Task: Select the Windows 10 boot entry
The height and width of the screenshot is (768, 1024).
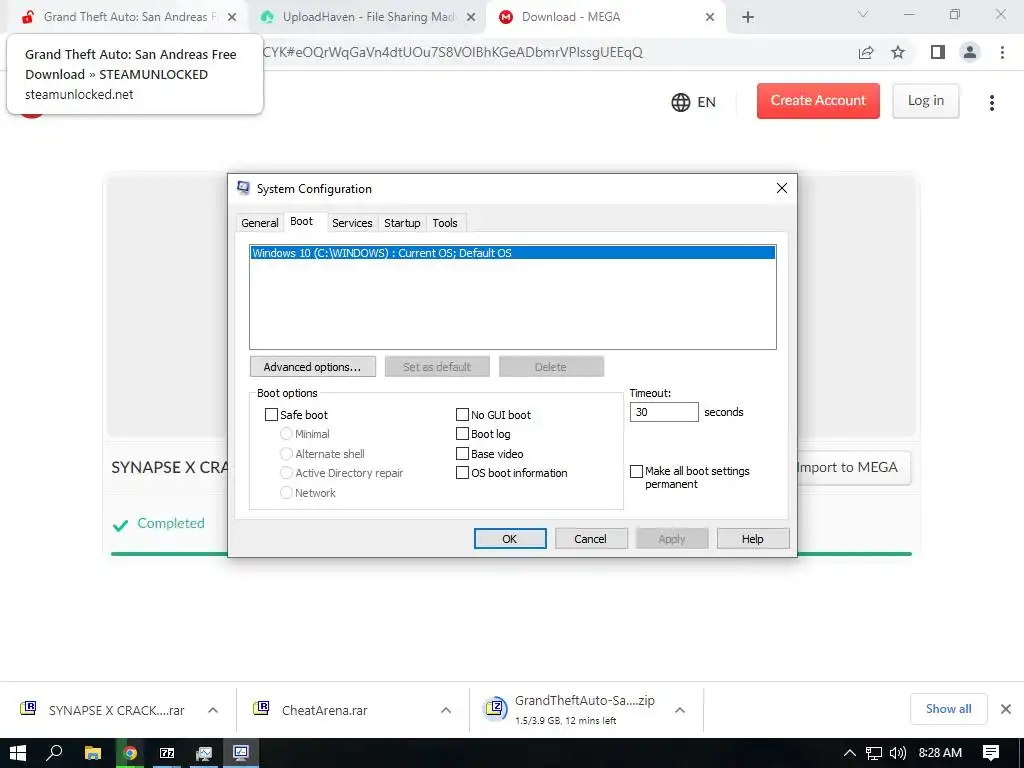Action: click(513, 253)
